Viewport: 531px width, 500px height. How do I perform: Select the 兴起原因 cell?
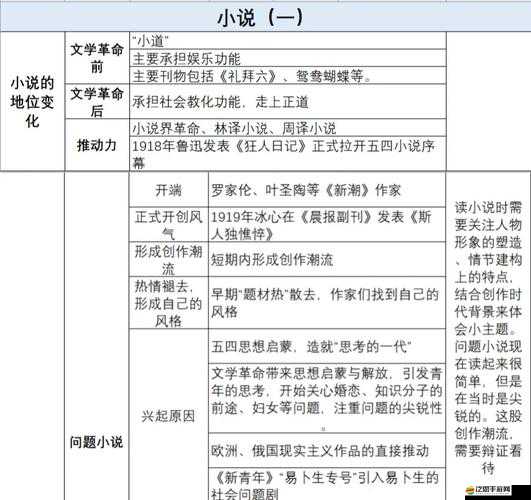tap(169, 415)
